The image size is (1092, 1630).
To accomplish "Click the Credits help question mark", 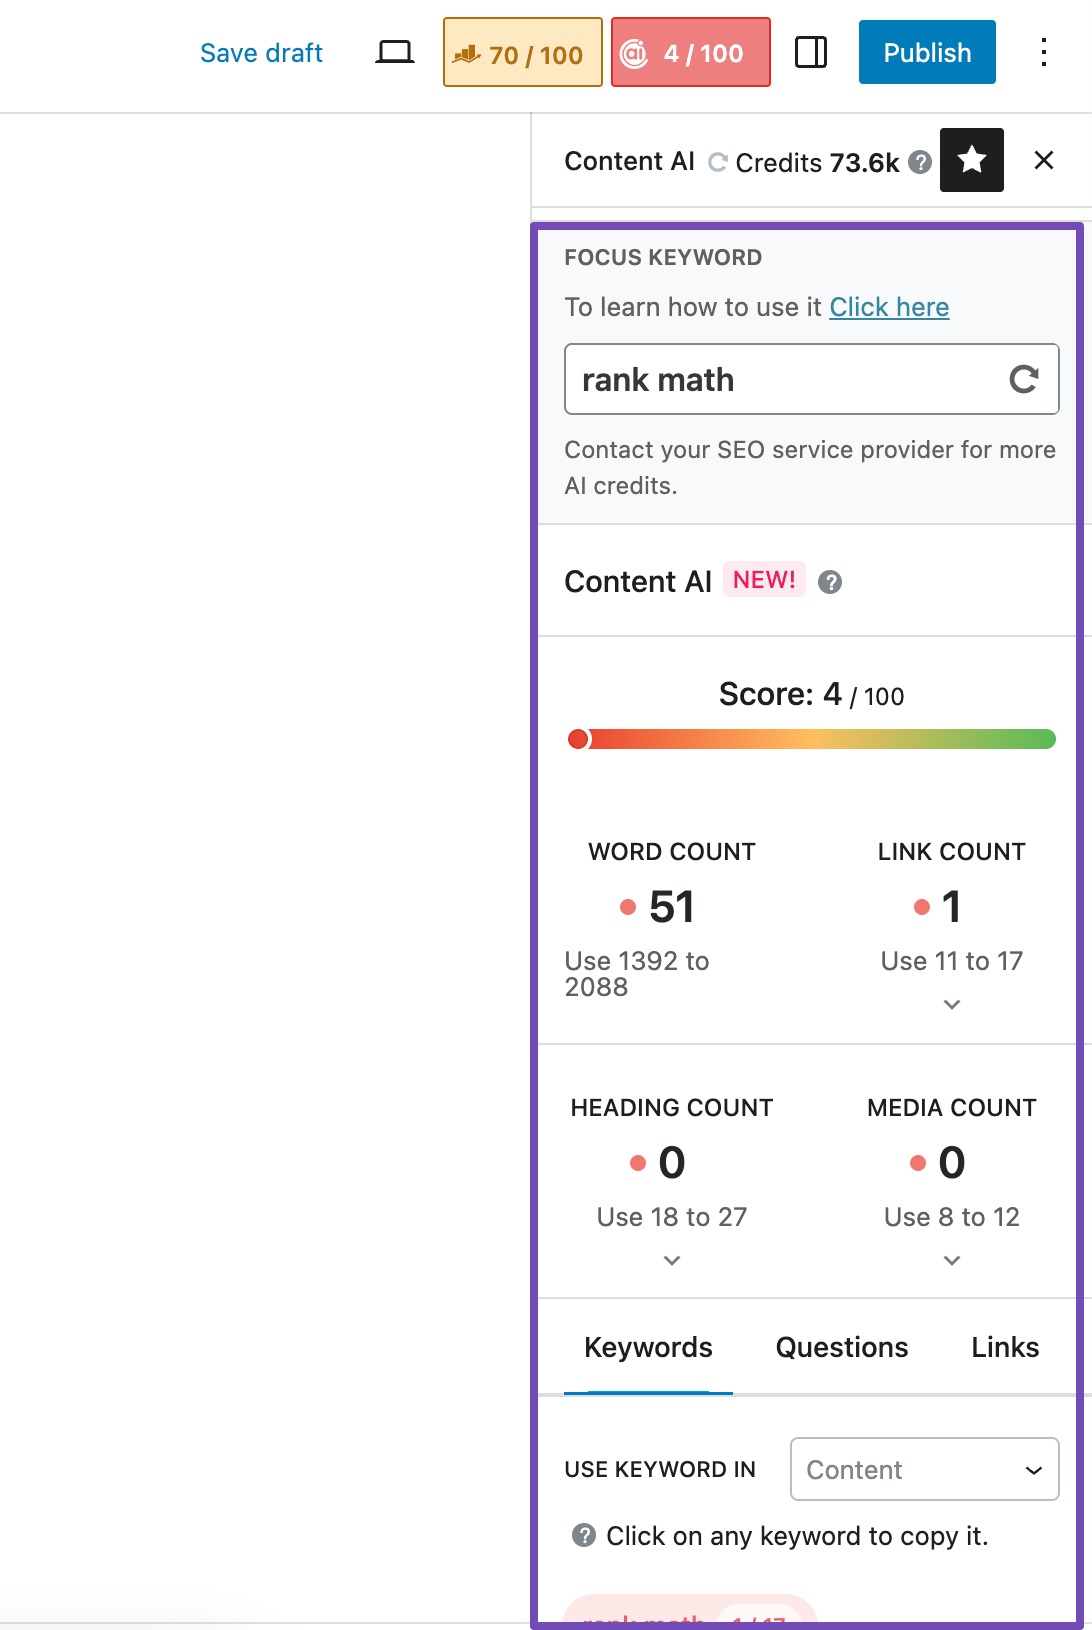I will [x=920, y=162].
